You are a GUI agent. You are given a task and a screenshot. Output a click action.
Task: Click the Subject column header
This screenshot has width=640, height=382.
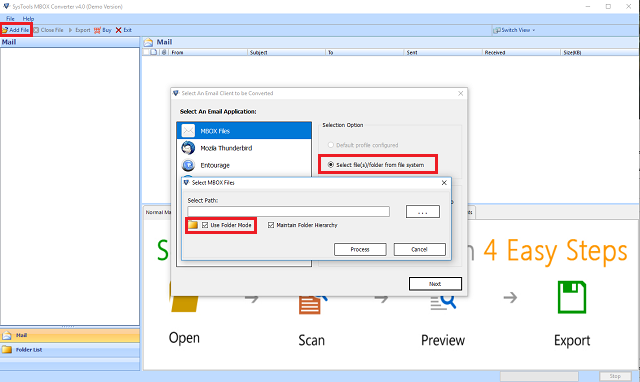point(286,53)
